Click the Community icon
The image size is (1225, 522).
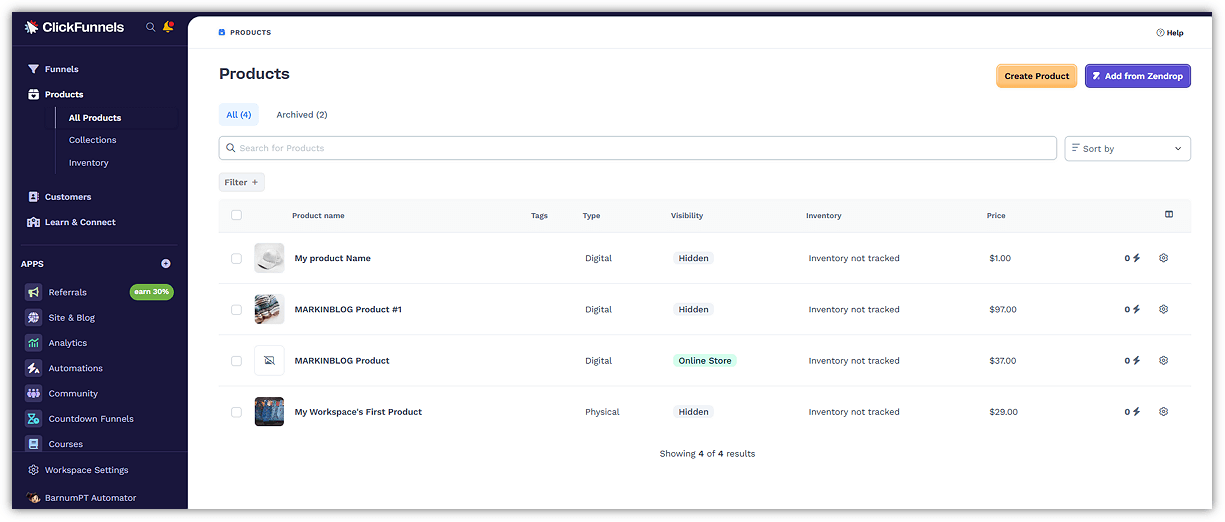pos(33,393)
